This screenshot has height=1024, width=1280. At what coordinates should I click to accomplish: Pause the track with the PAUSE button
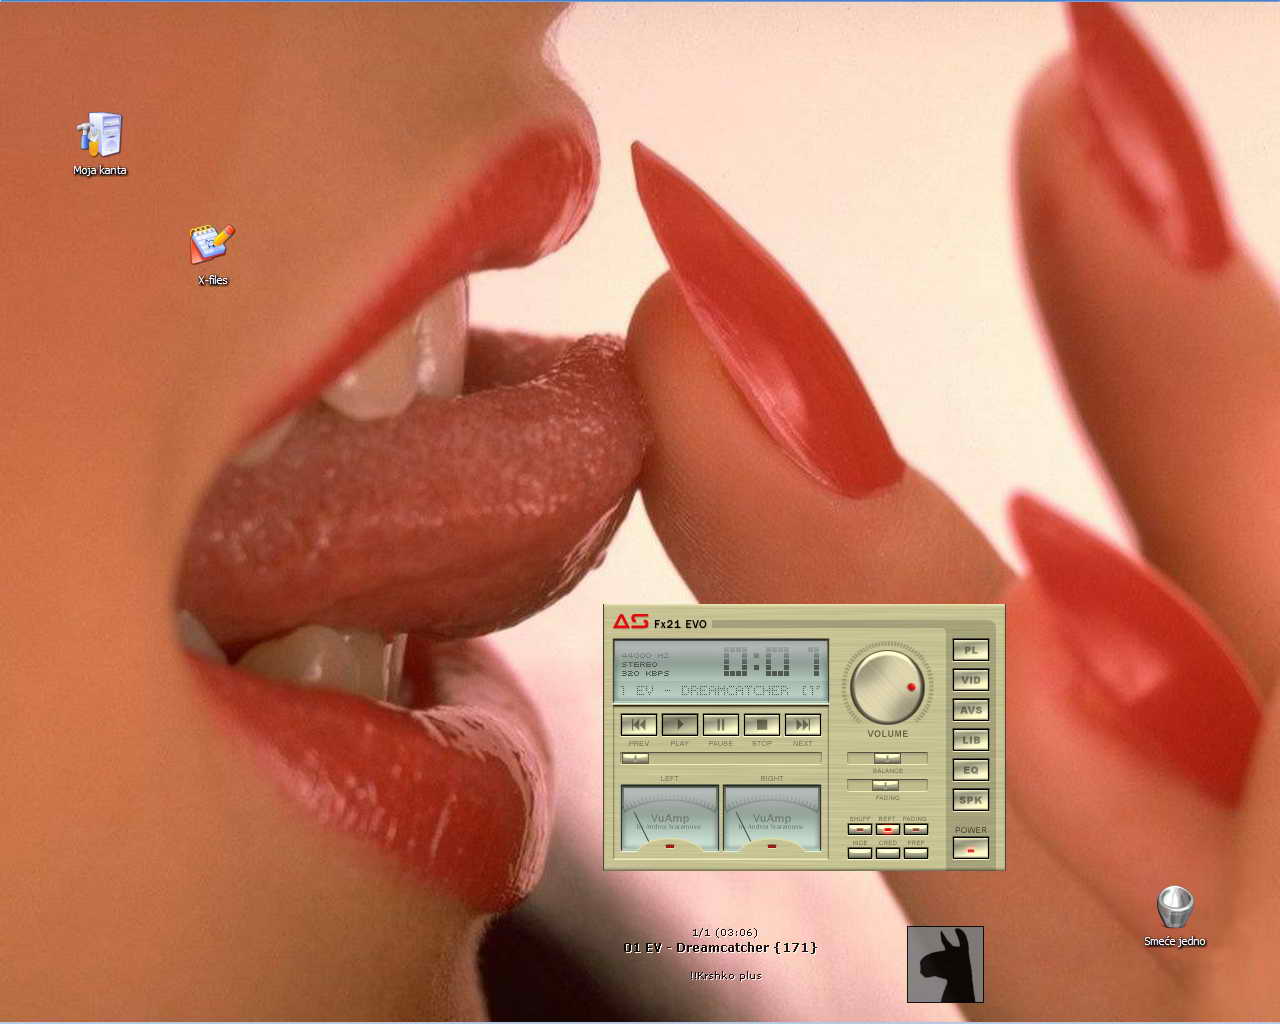[x=721, y=725]
